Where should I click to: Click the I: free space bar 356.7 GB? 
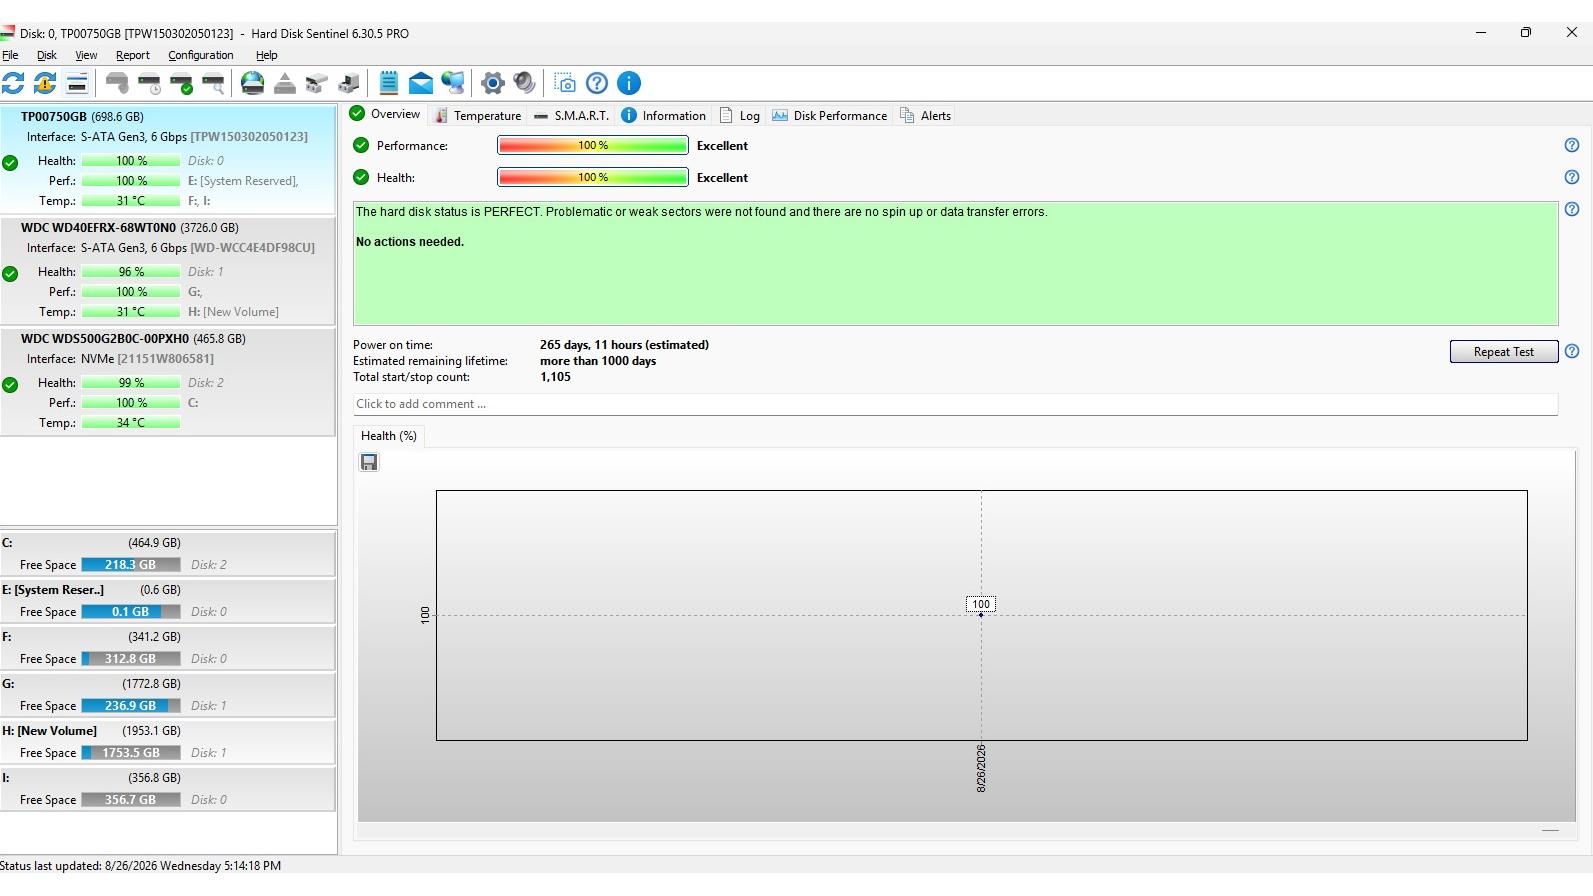(x=131, y=800)
